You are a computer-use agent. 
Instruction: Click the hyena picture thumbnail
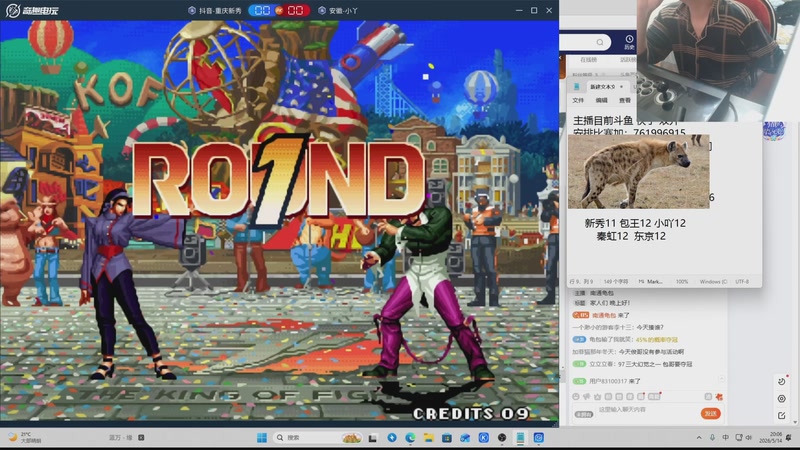click(639, 171)
